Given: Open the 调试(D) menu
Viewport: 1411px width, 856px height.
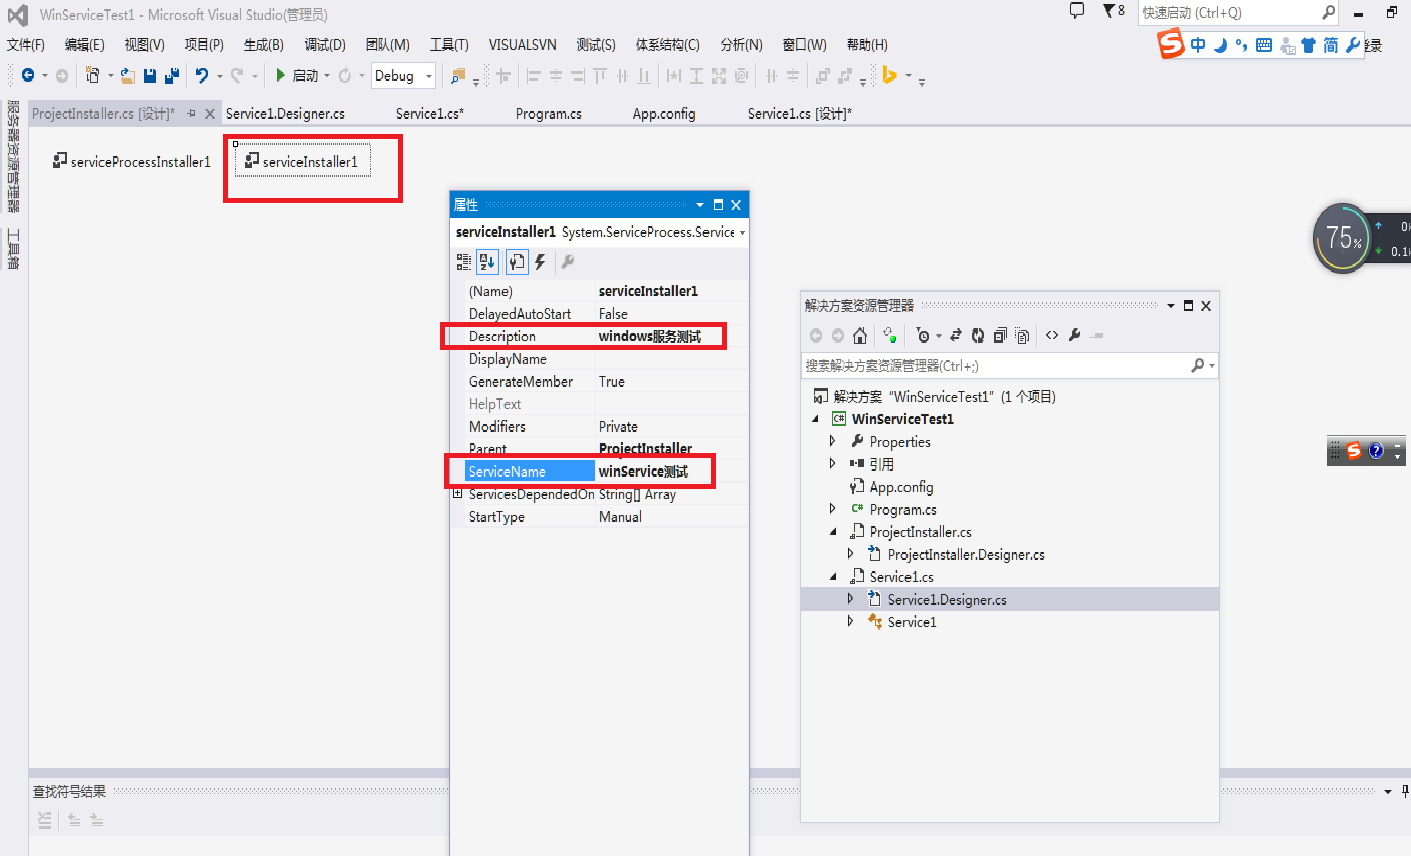Looking at the screenshot, I should click(x=325, y=45).
